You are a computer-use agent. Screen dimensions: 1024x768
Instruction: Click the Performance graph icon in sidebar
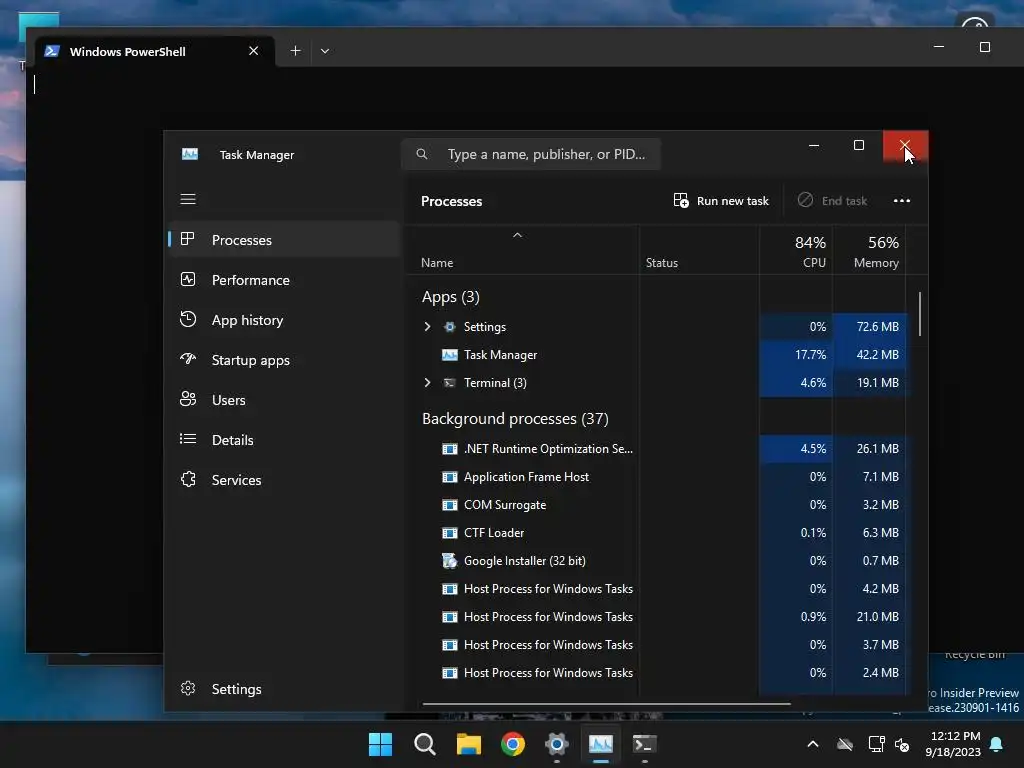[188, 280]
